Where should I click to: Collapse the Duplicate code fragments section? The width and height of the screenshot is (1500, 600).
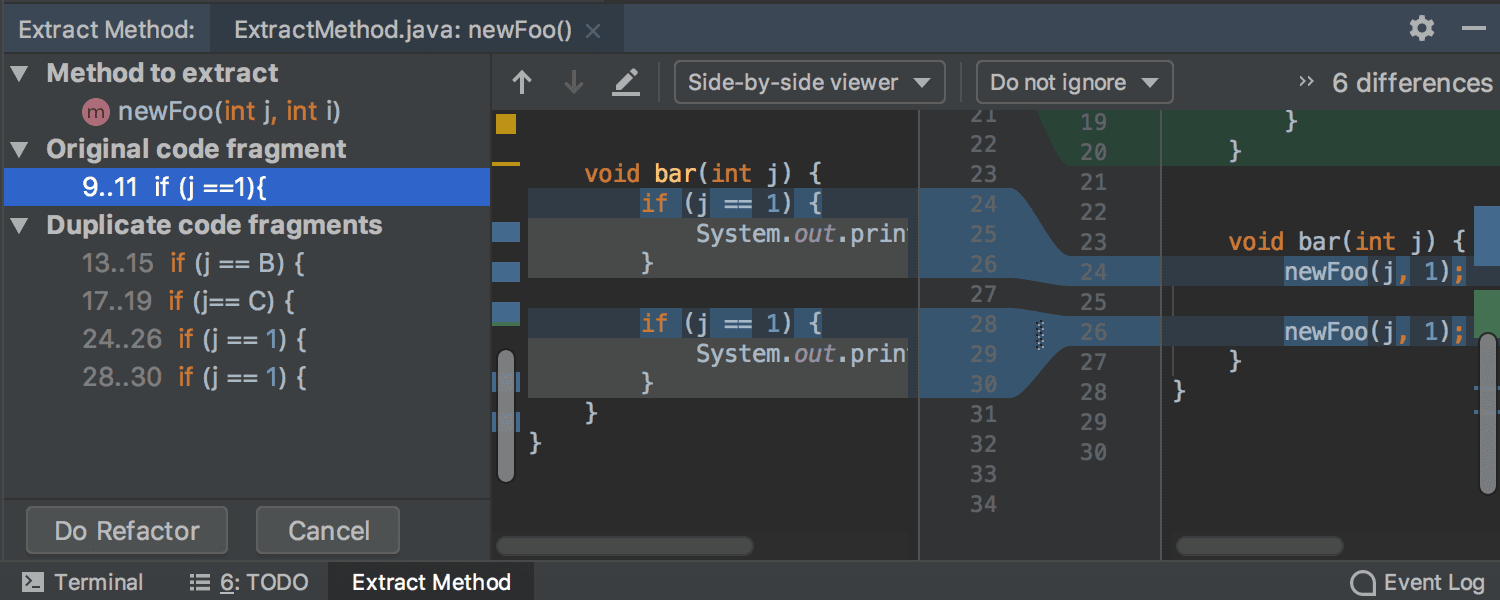pos(17,225)
